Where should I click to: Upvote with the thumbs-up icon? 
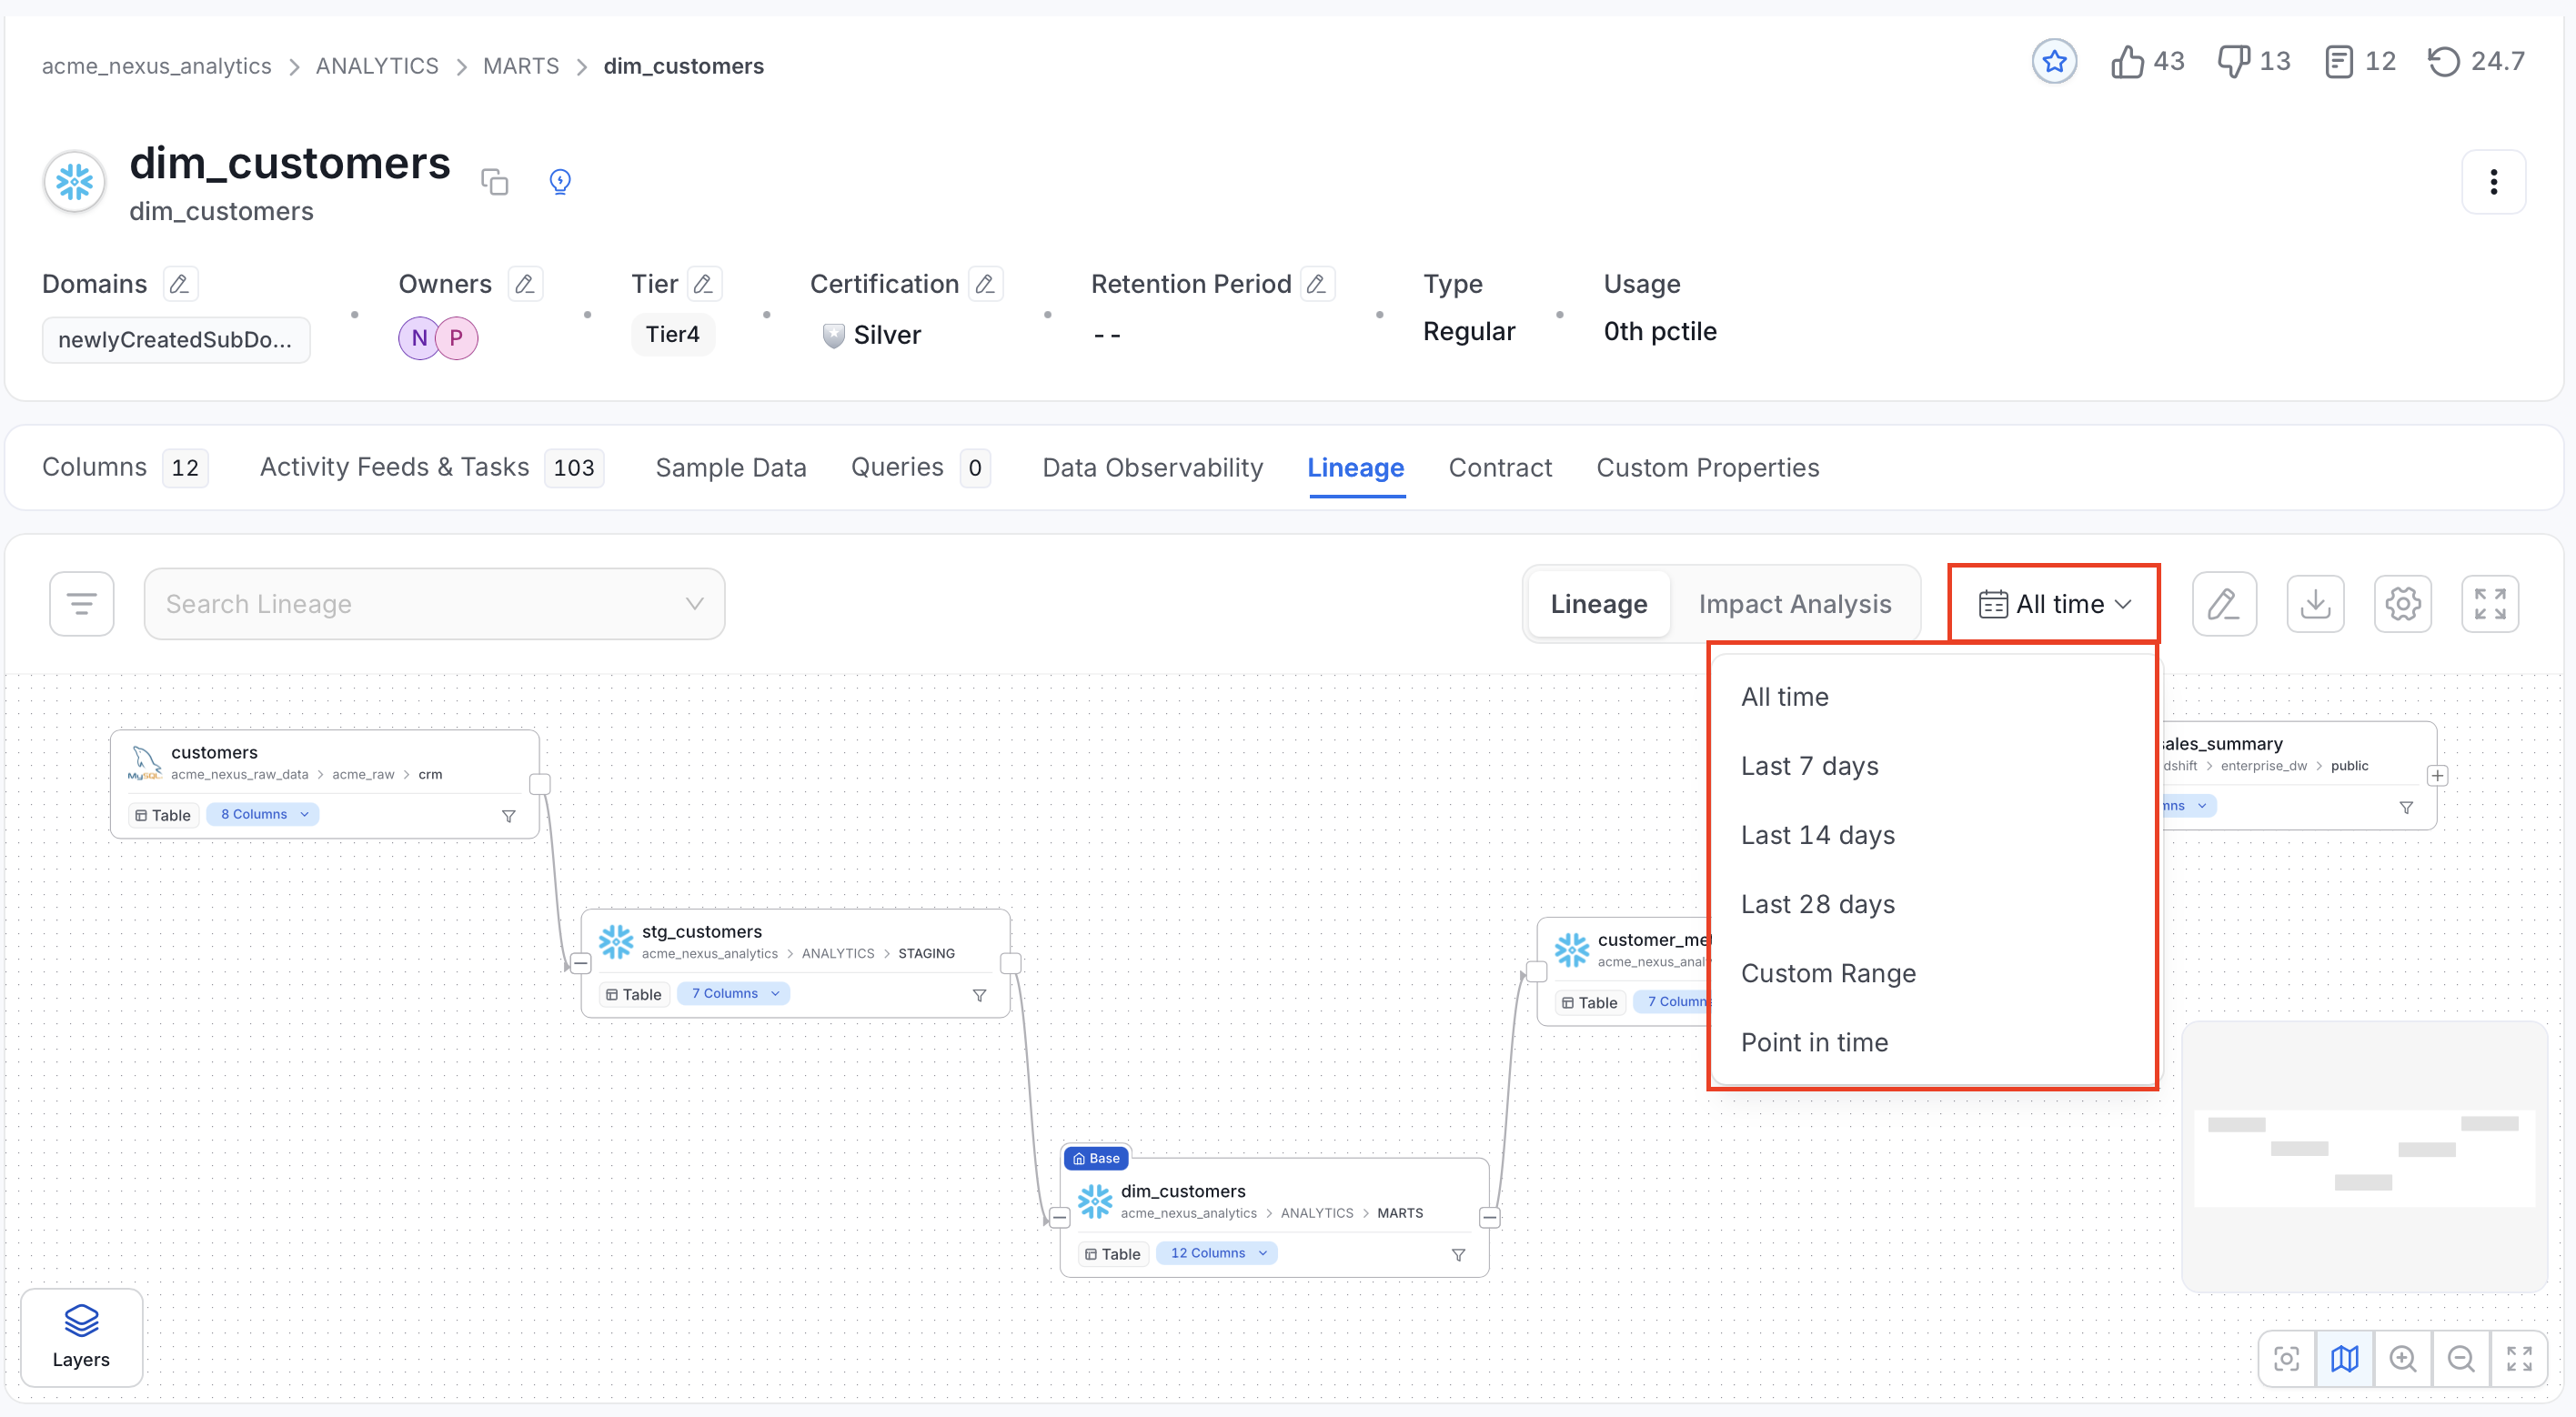2127,62
